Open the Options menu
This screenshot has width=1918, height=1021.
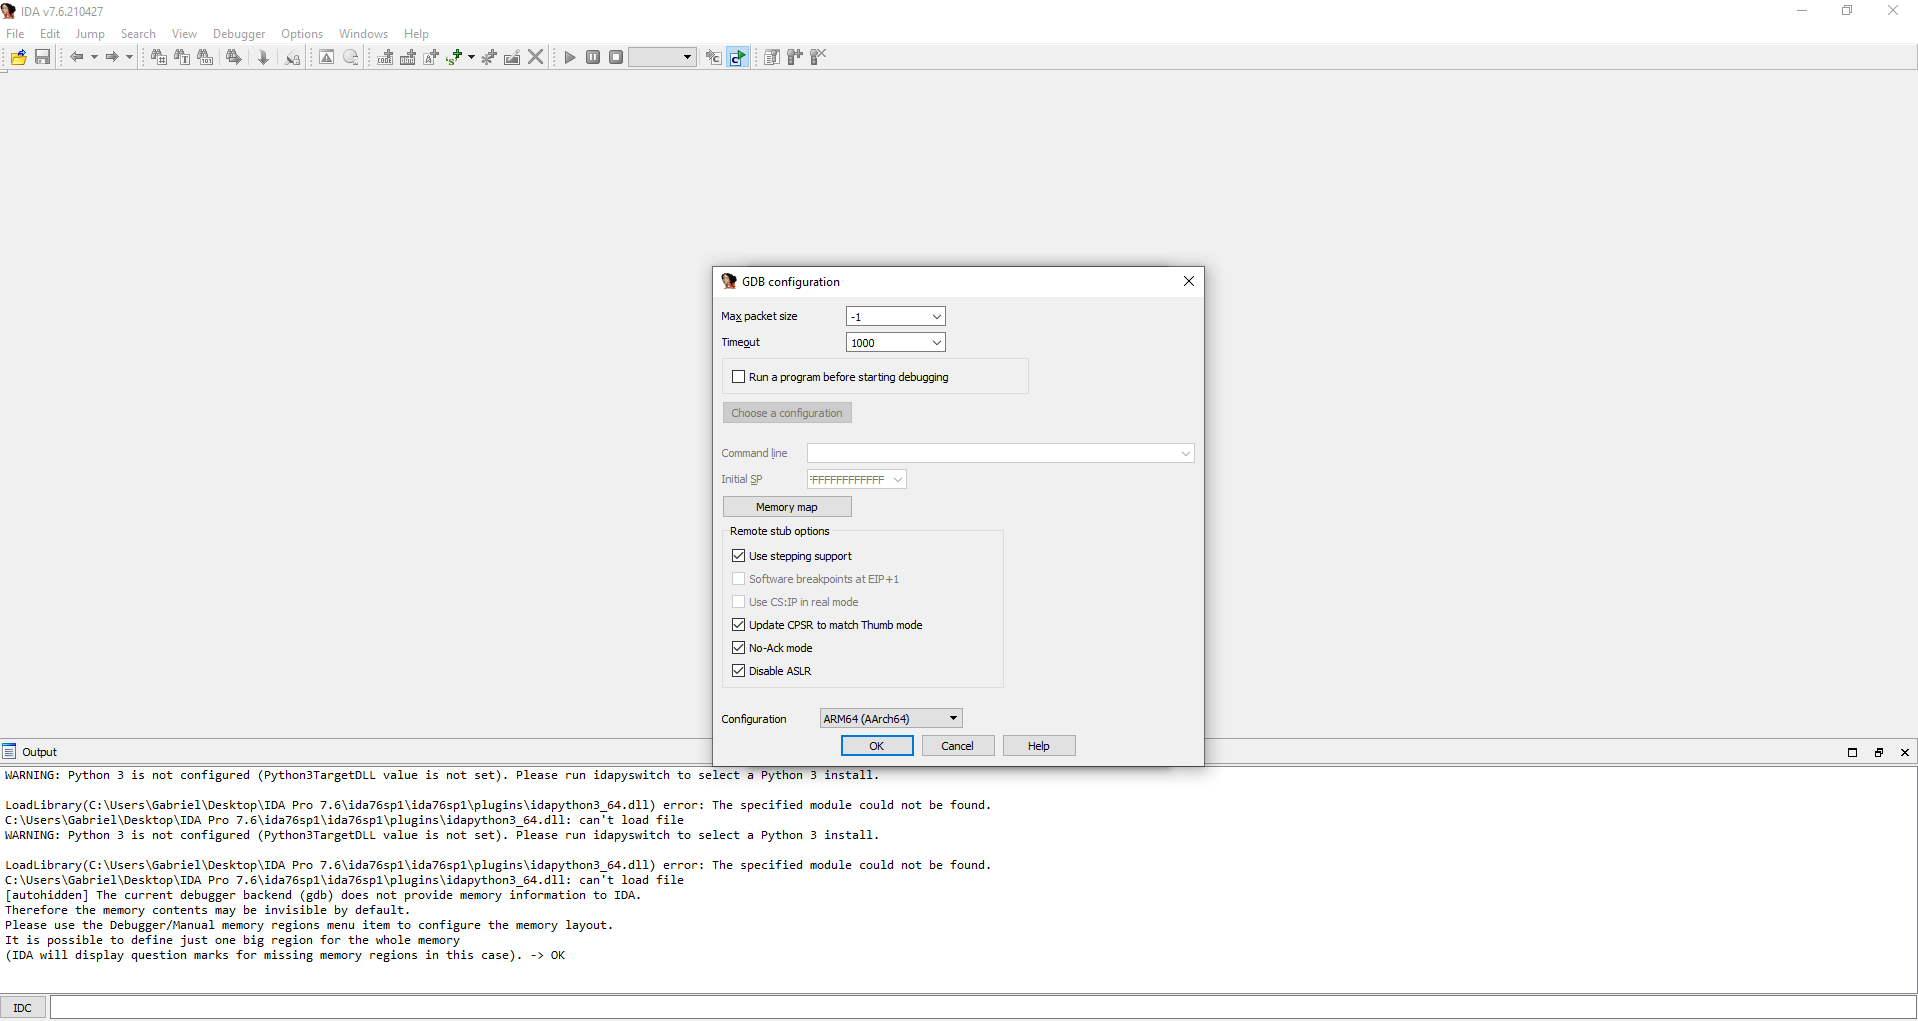tap(302, 34)
